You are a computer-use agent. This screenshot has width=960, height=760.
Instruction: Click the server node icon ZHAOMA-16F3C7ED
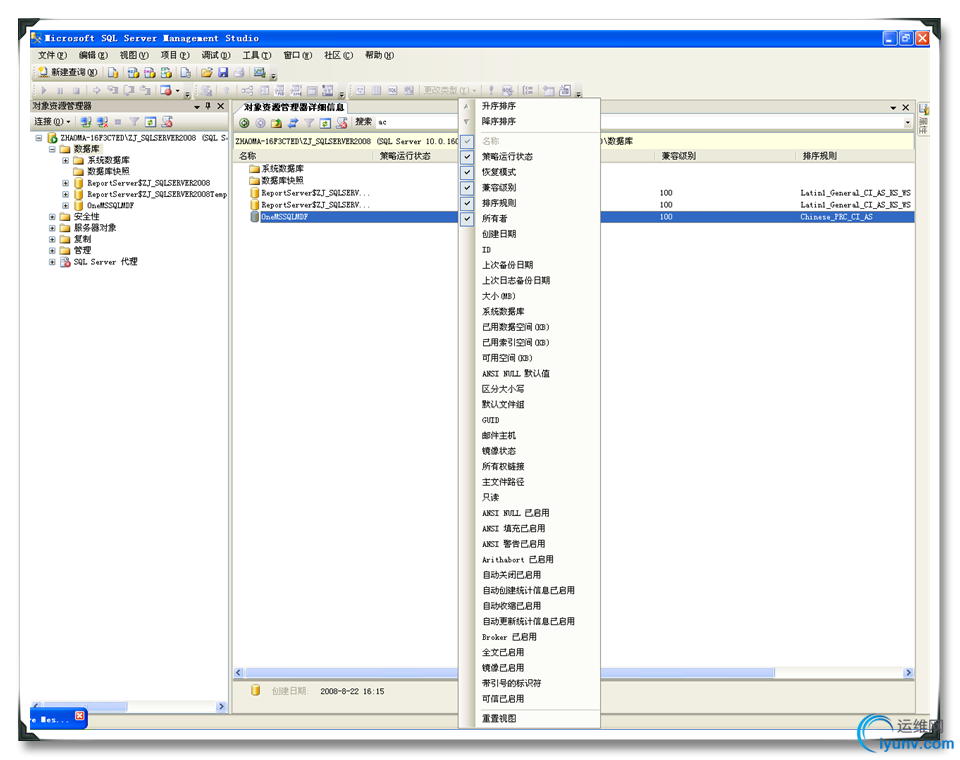[52, 138]
